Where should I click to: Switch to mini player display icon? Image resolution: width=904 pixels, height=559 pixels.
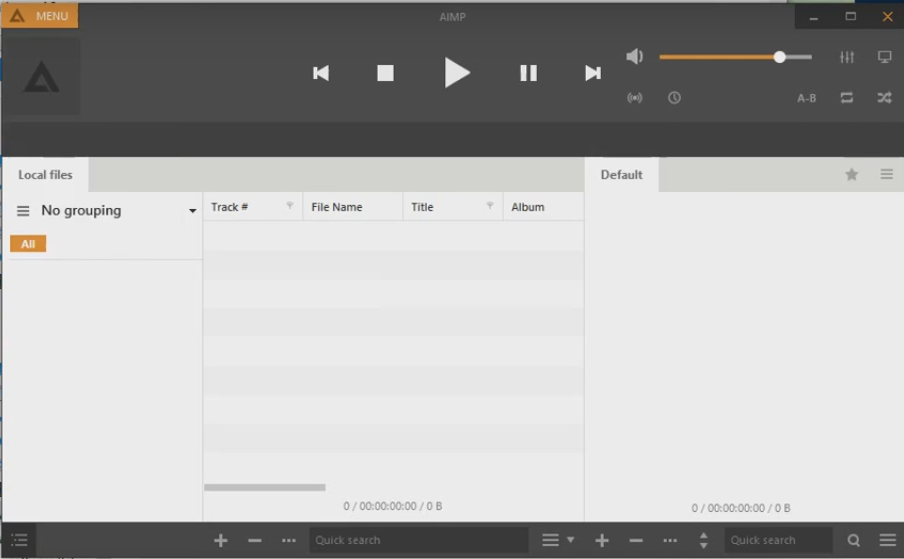[x=884, y=57]
